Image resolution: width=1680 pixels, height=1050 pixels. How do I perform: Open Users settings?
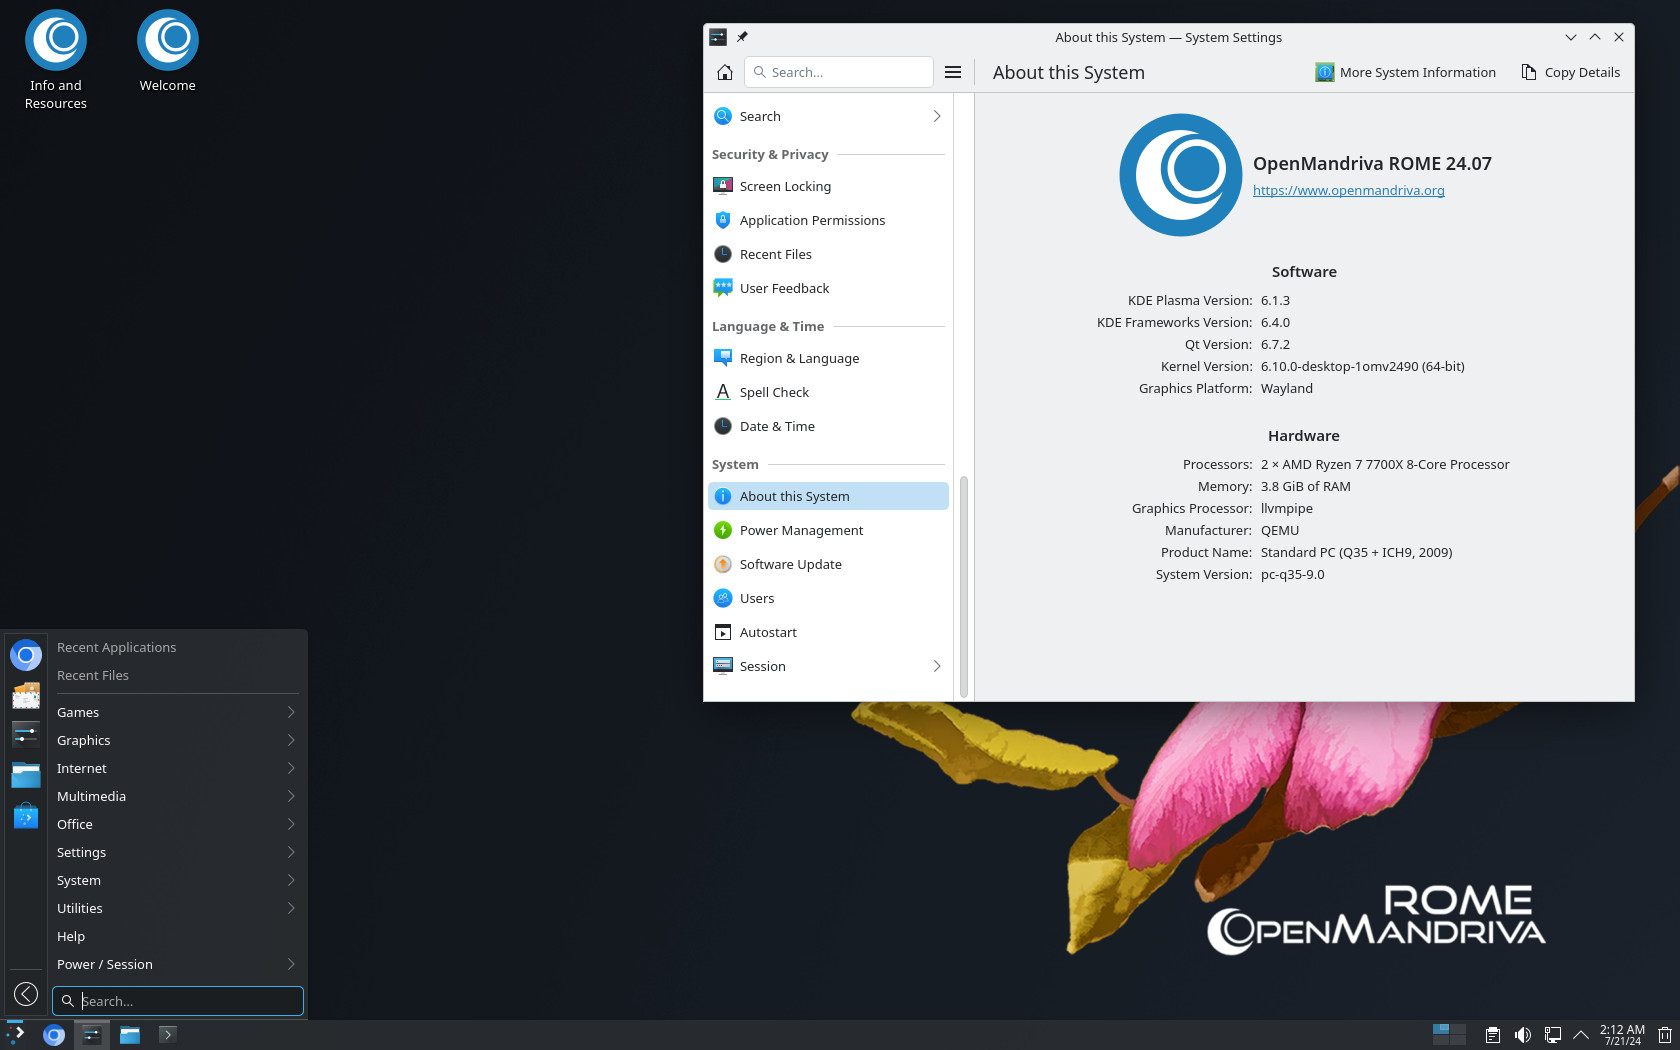tap(828, 598)
